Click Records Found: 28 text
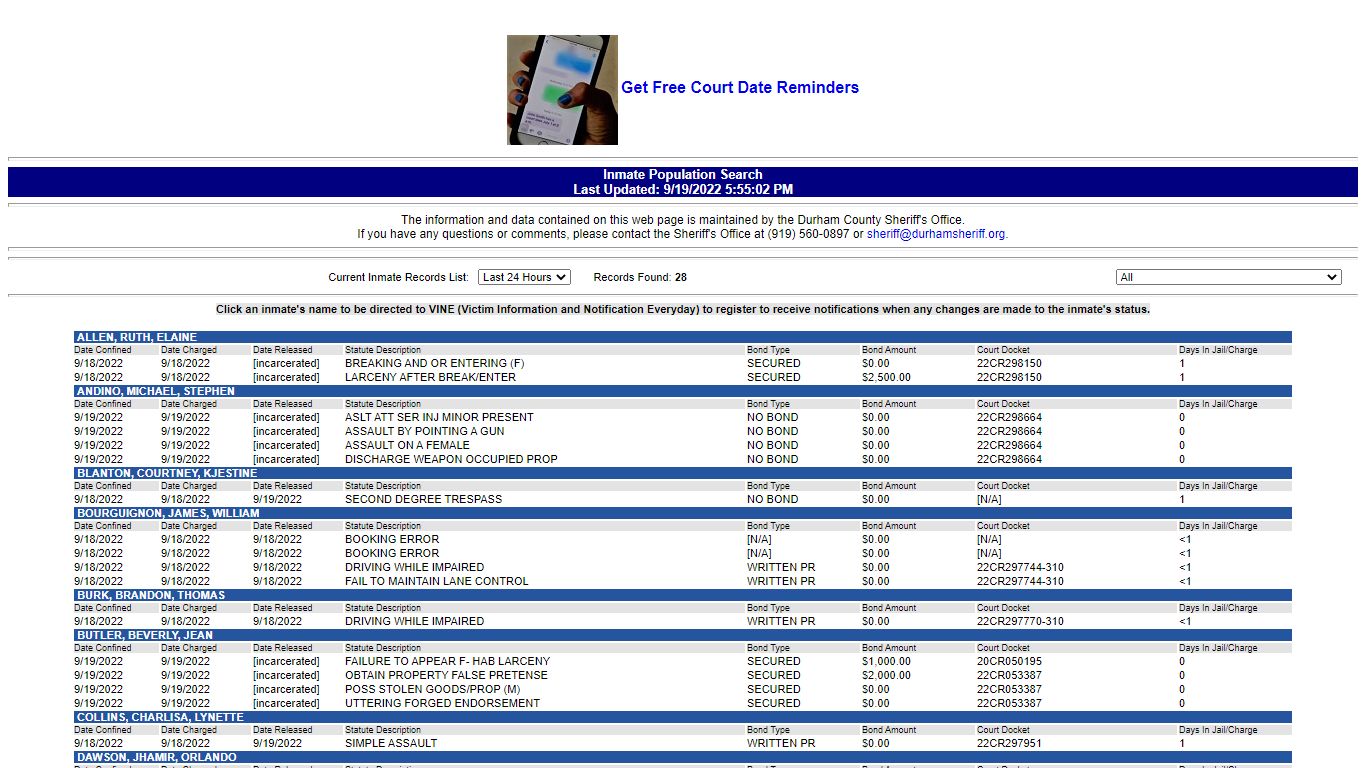The image size is (1366, 768). click(640, 277)
